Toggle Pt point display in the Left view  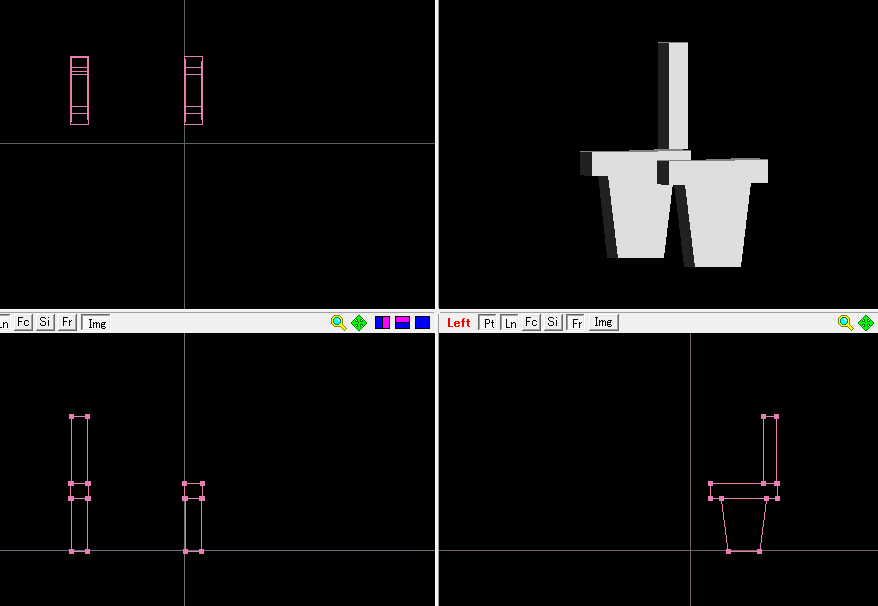pyautogui.click(x=488, y=322)
